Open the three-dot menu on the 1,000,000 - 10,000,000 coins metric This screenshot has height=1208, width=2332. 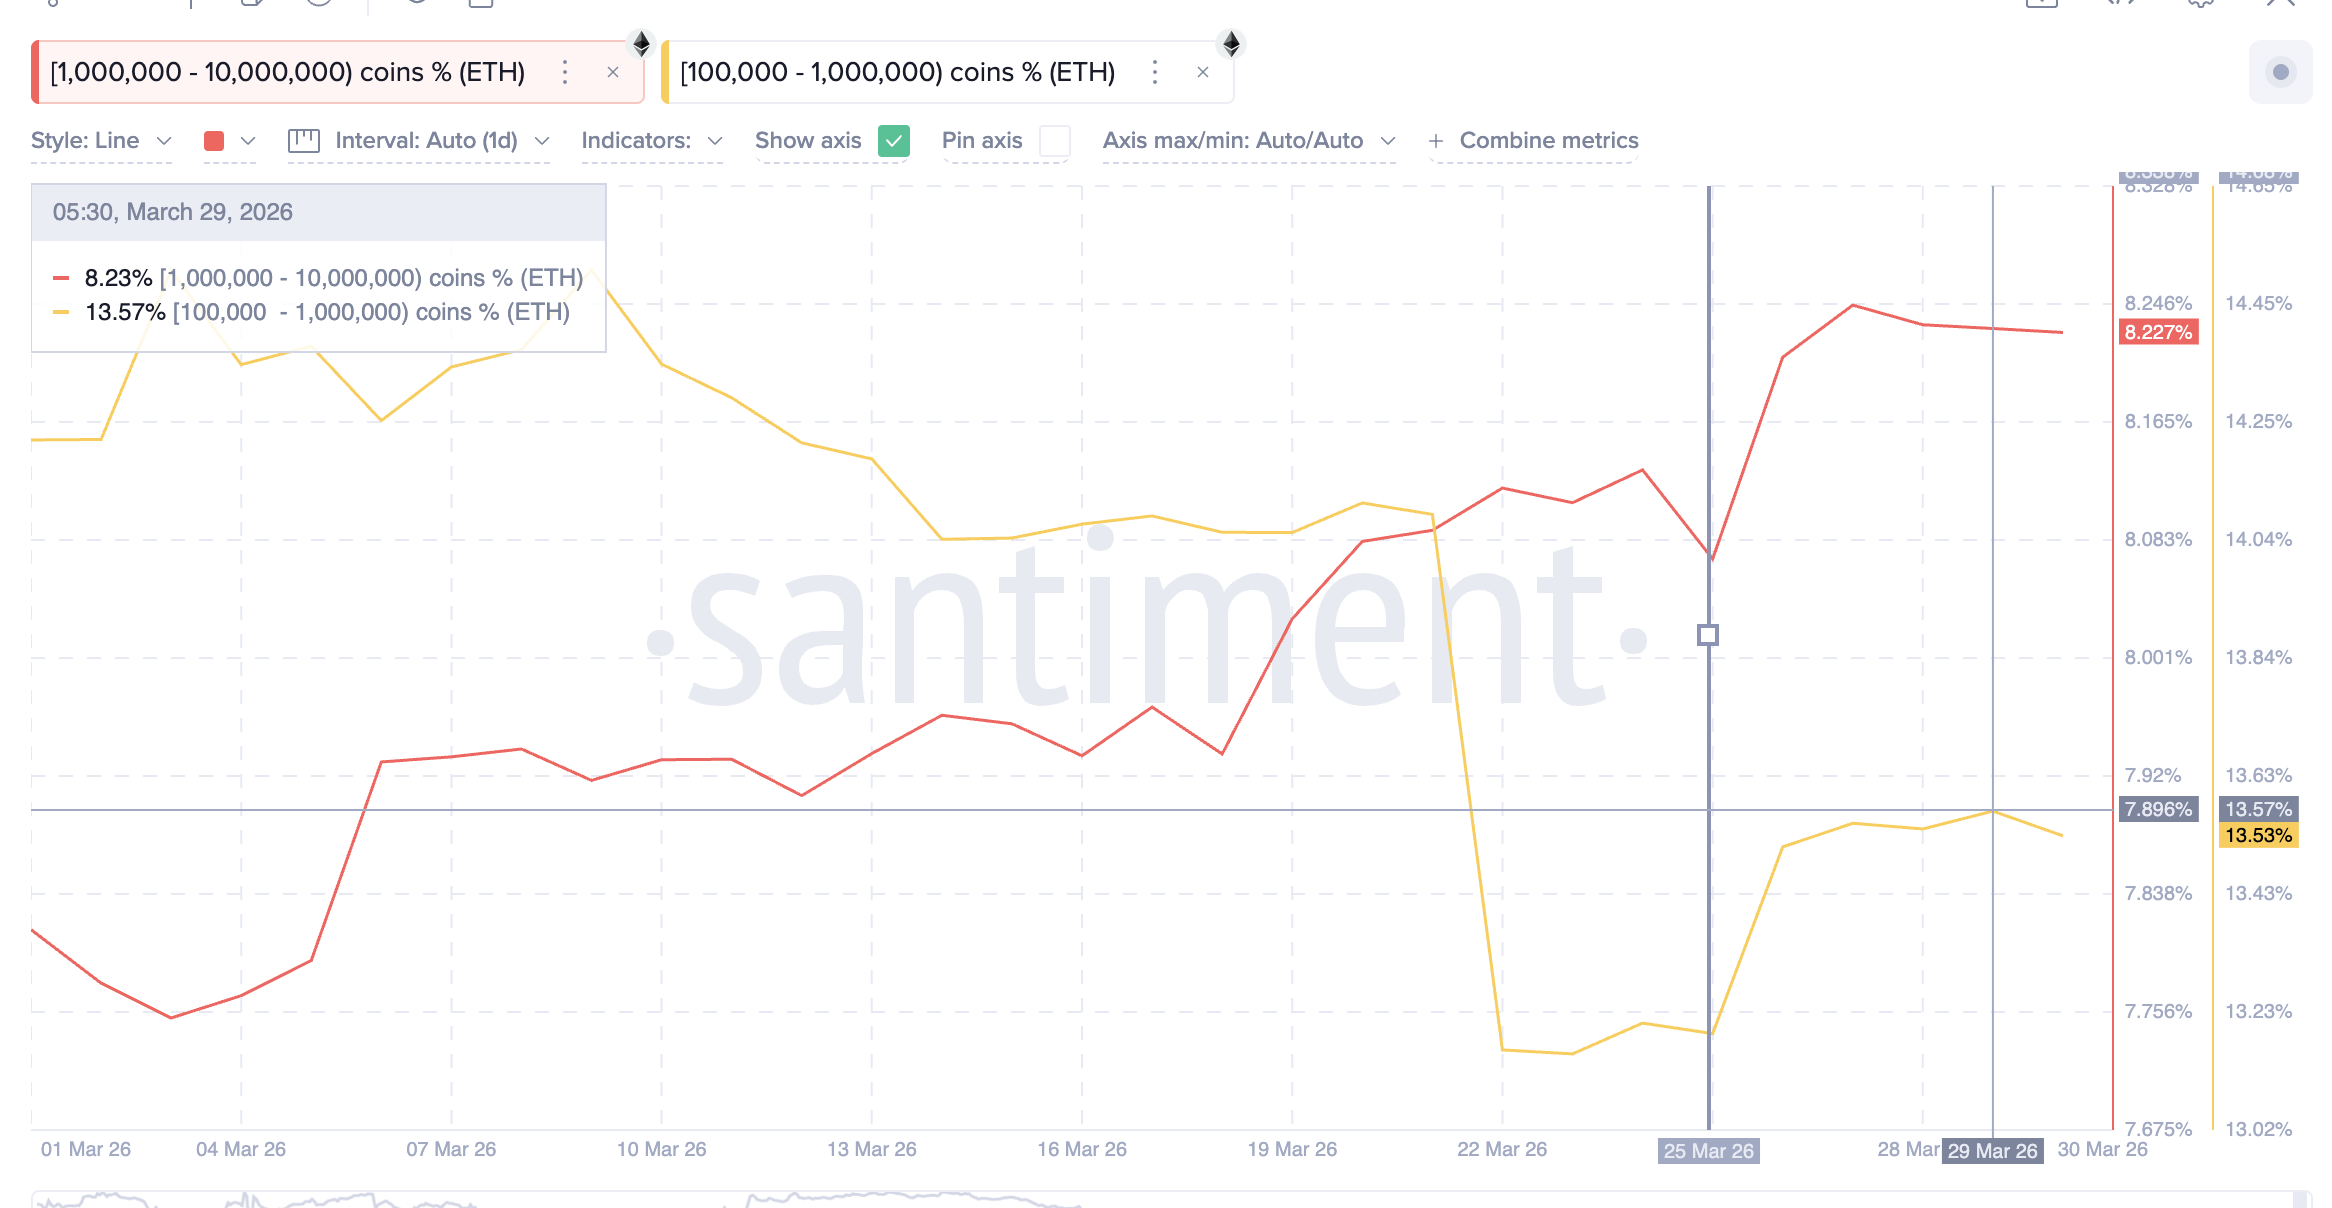565,72
